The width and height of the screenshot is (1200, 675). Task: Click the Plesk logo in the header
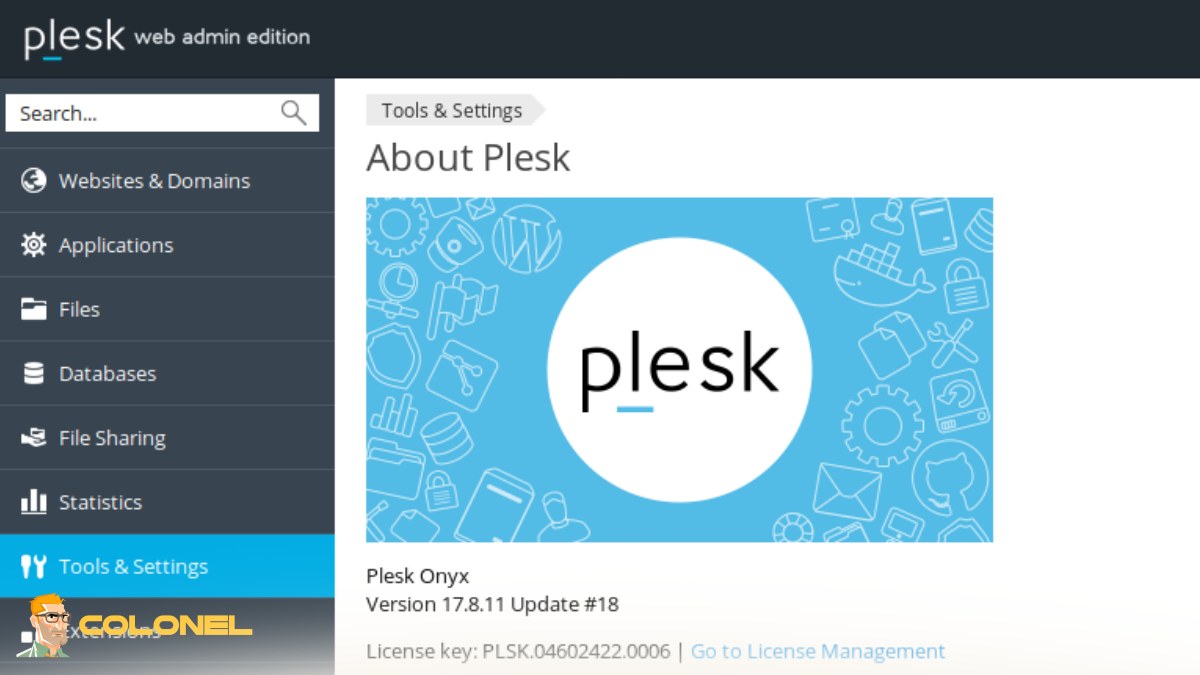point(75,37)
